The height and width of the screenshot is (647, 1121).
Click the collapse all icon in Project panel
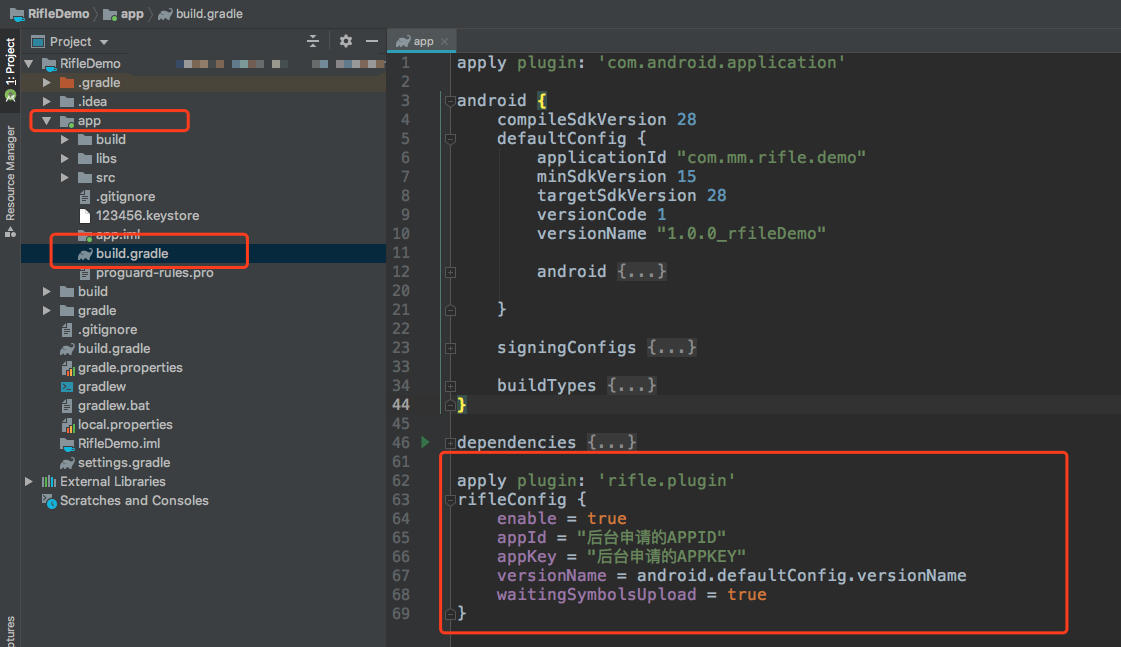(312, 41)
